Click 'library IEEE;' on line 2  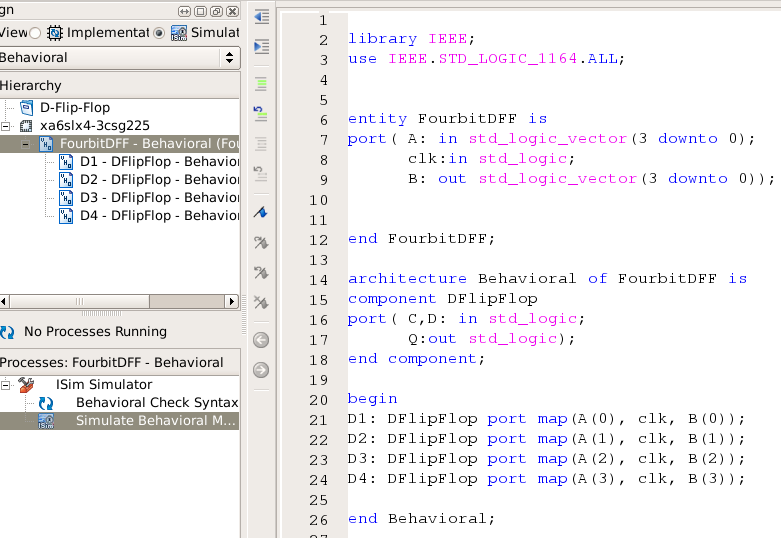pos(411,38)
